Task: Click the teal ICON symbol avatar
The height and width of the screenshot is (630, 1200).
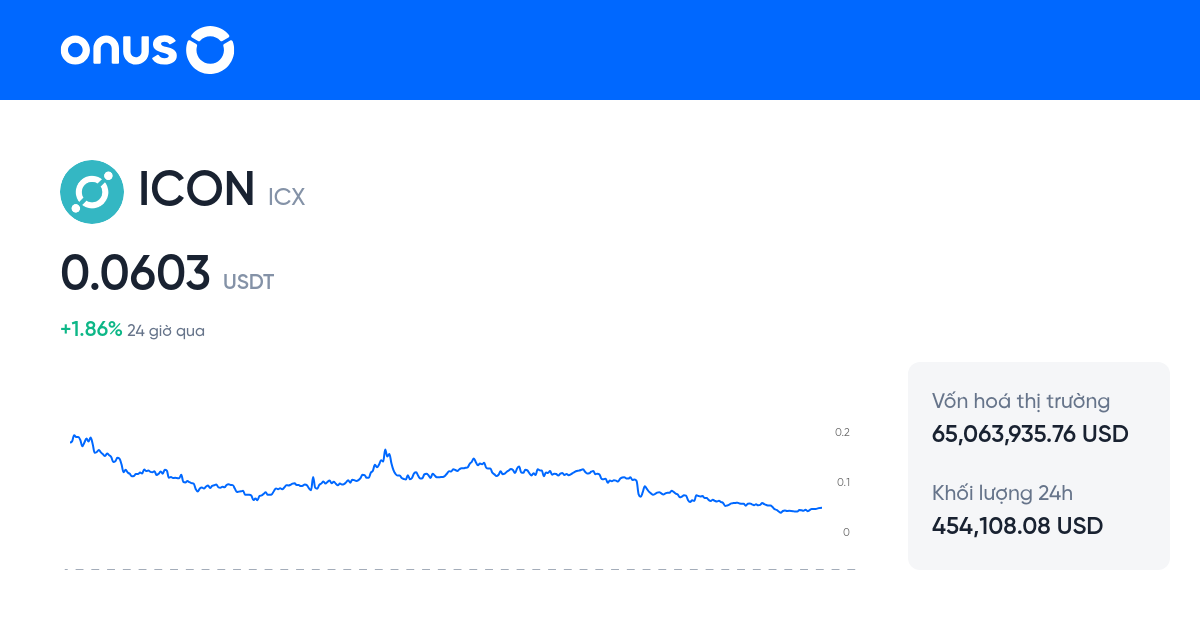Action: click(x=92, y=191)
